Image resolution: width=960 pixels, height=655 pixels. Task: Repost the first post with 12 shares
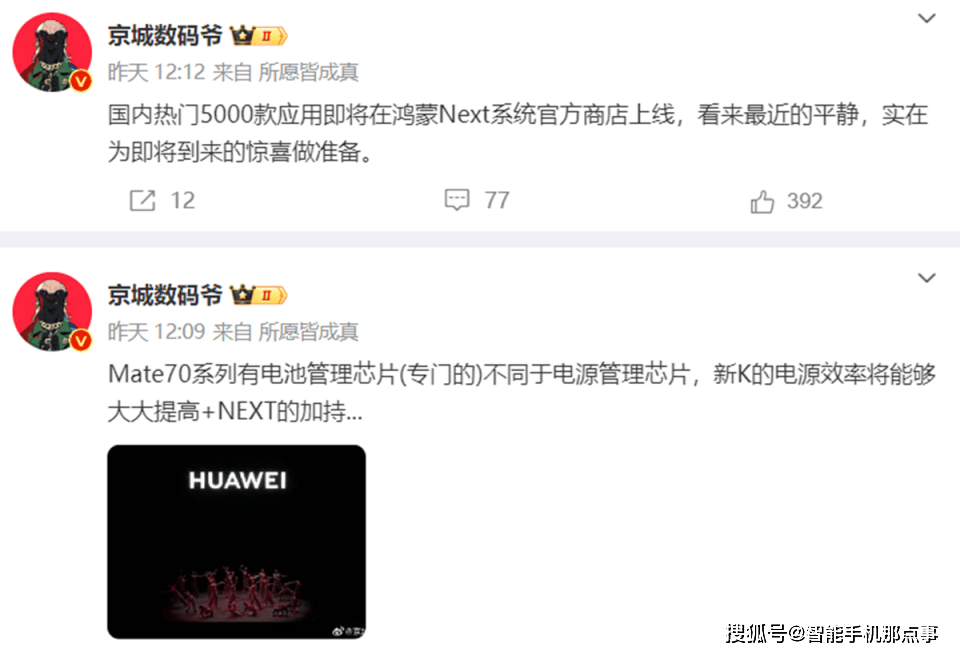(x=162, y=200)
